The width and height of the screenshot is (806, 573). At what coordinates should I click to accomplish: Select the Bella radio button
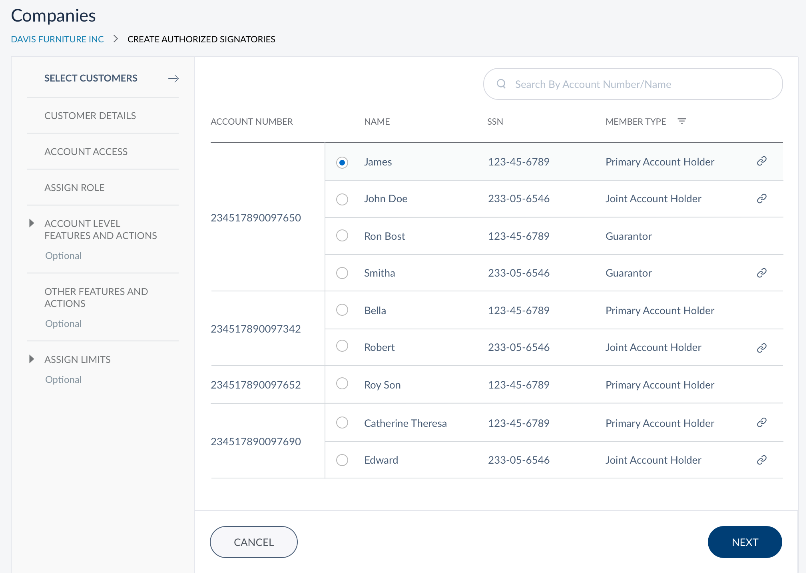pos(342,310)
